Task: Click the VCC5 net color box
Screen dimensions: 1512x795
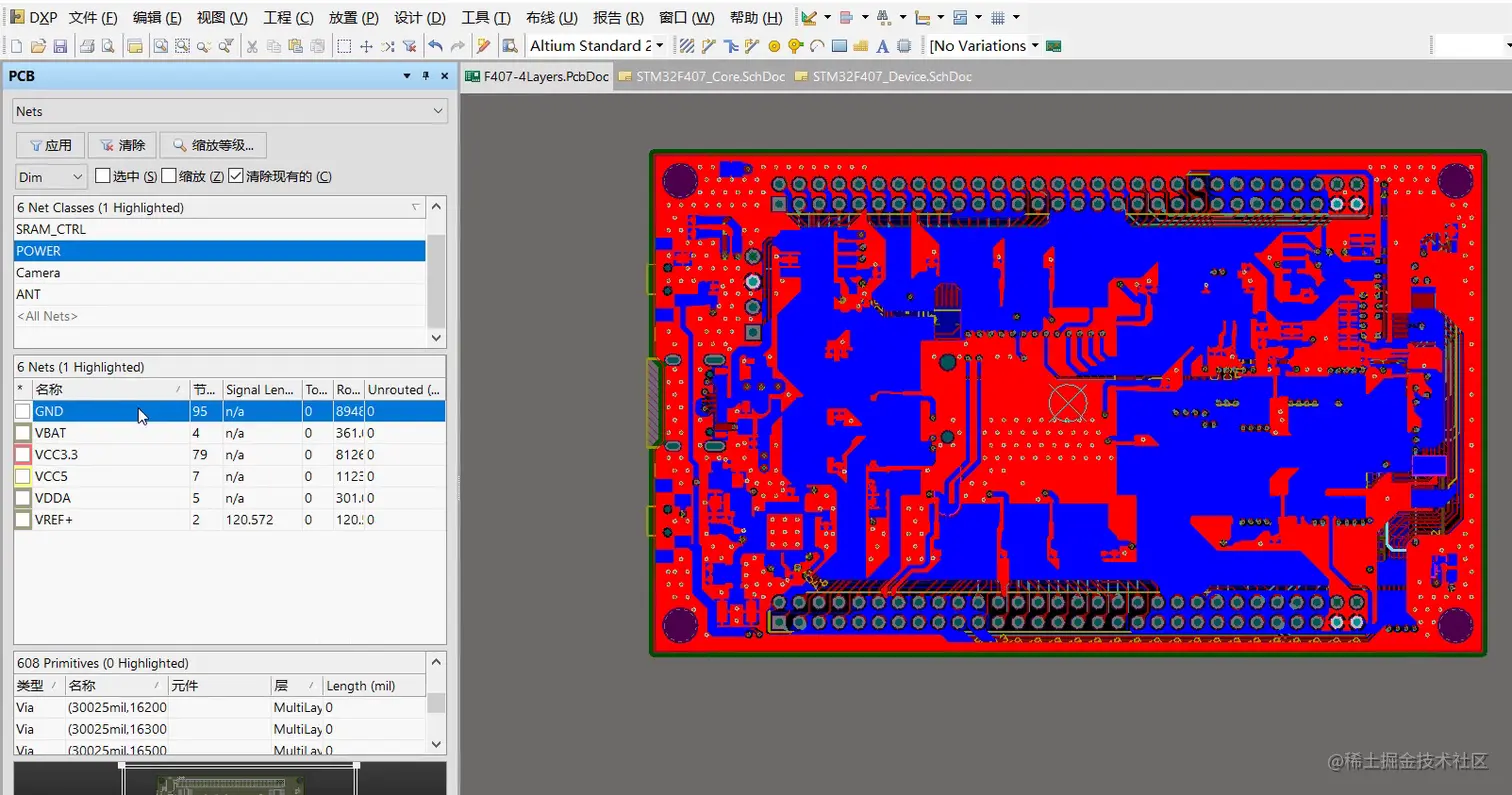Action: tap(23, 476)
